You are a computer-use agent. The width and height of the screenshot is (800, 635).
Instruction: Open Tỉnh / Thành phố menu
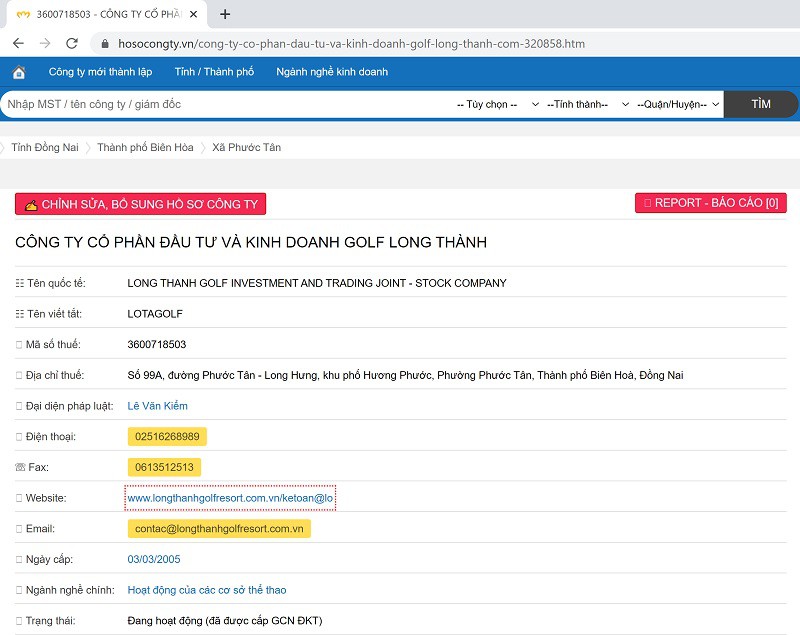(x=214, y=72)
